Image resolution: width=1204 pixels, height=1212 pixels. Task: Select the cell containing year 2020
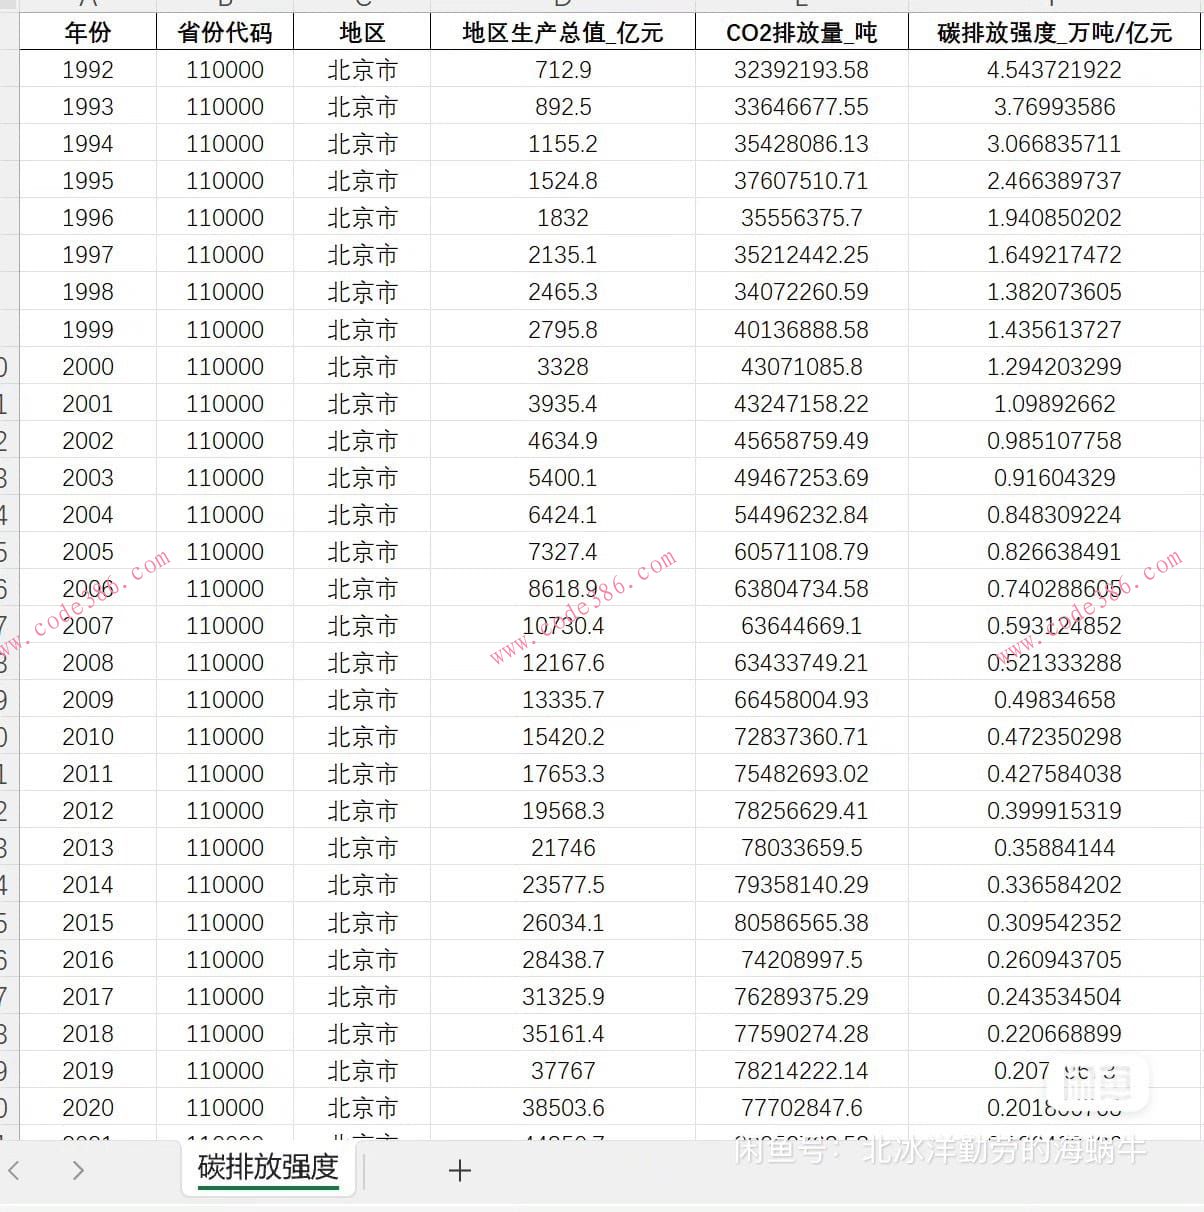click(87, 1107)
